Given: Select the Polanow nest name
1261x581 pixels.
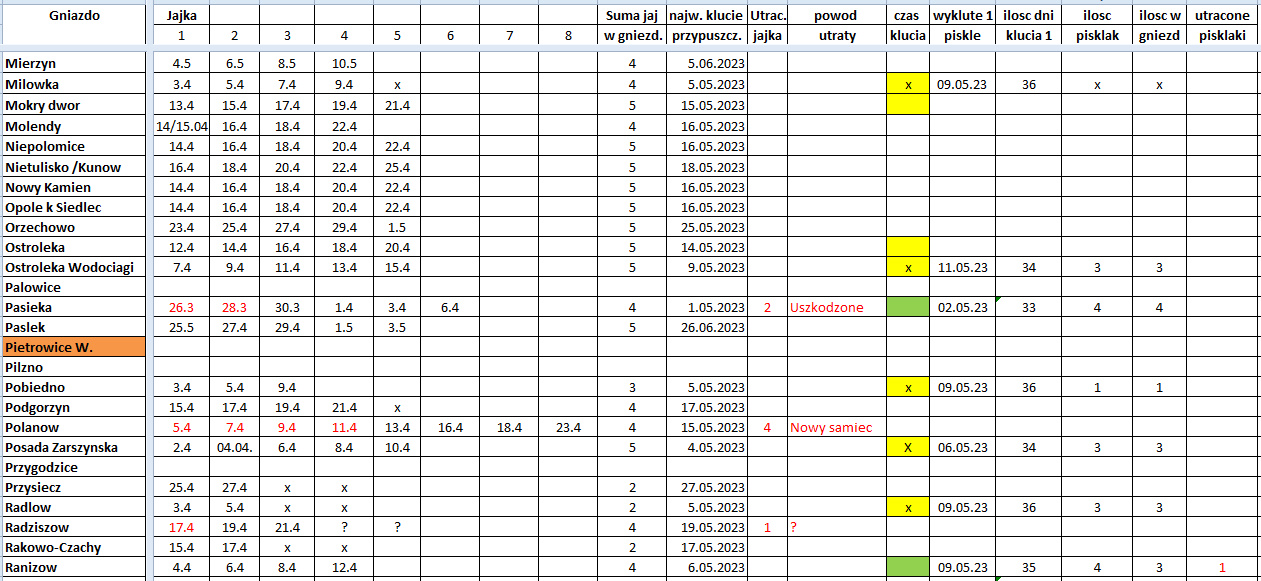Looking at the screenshot, I should 74,427.
